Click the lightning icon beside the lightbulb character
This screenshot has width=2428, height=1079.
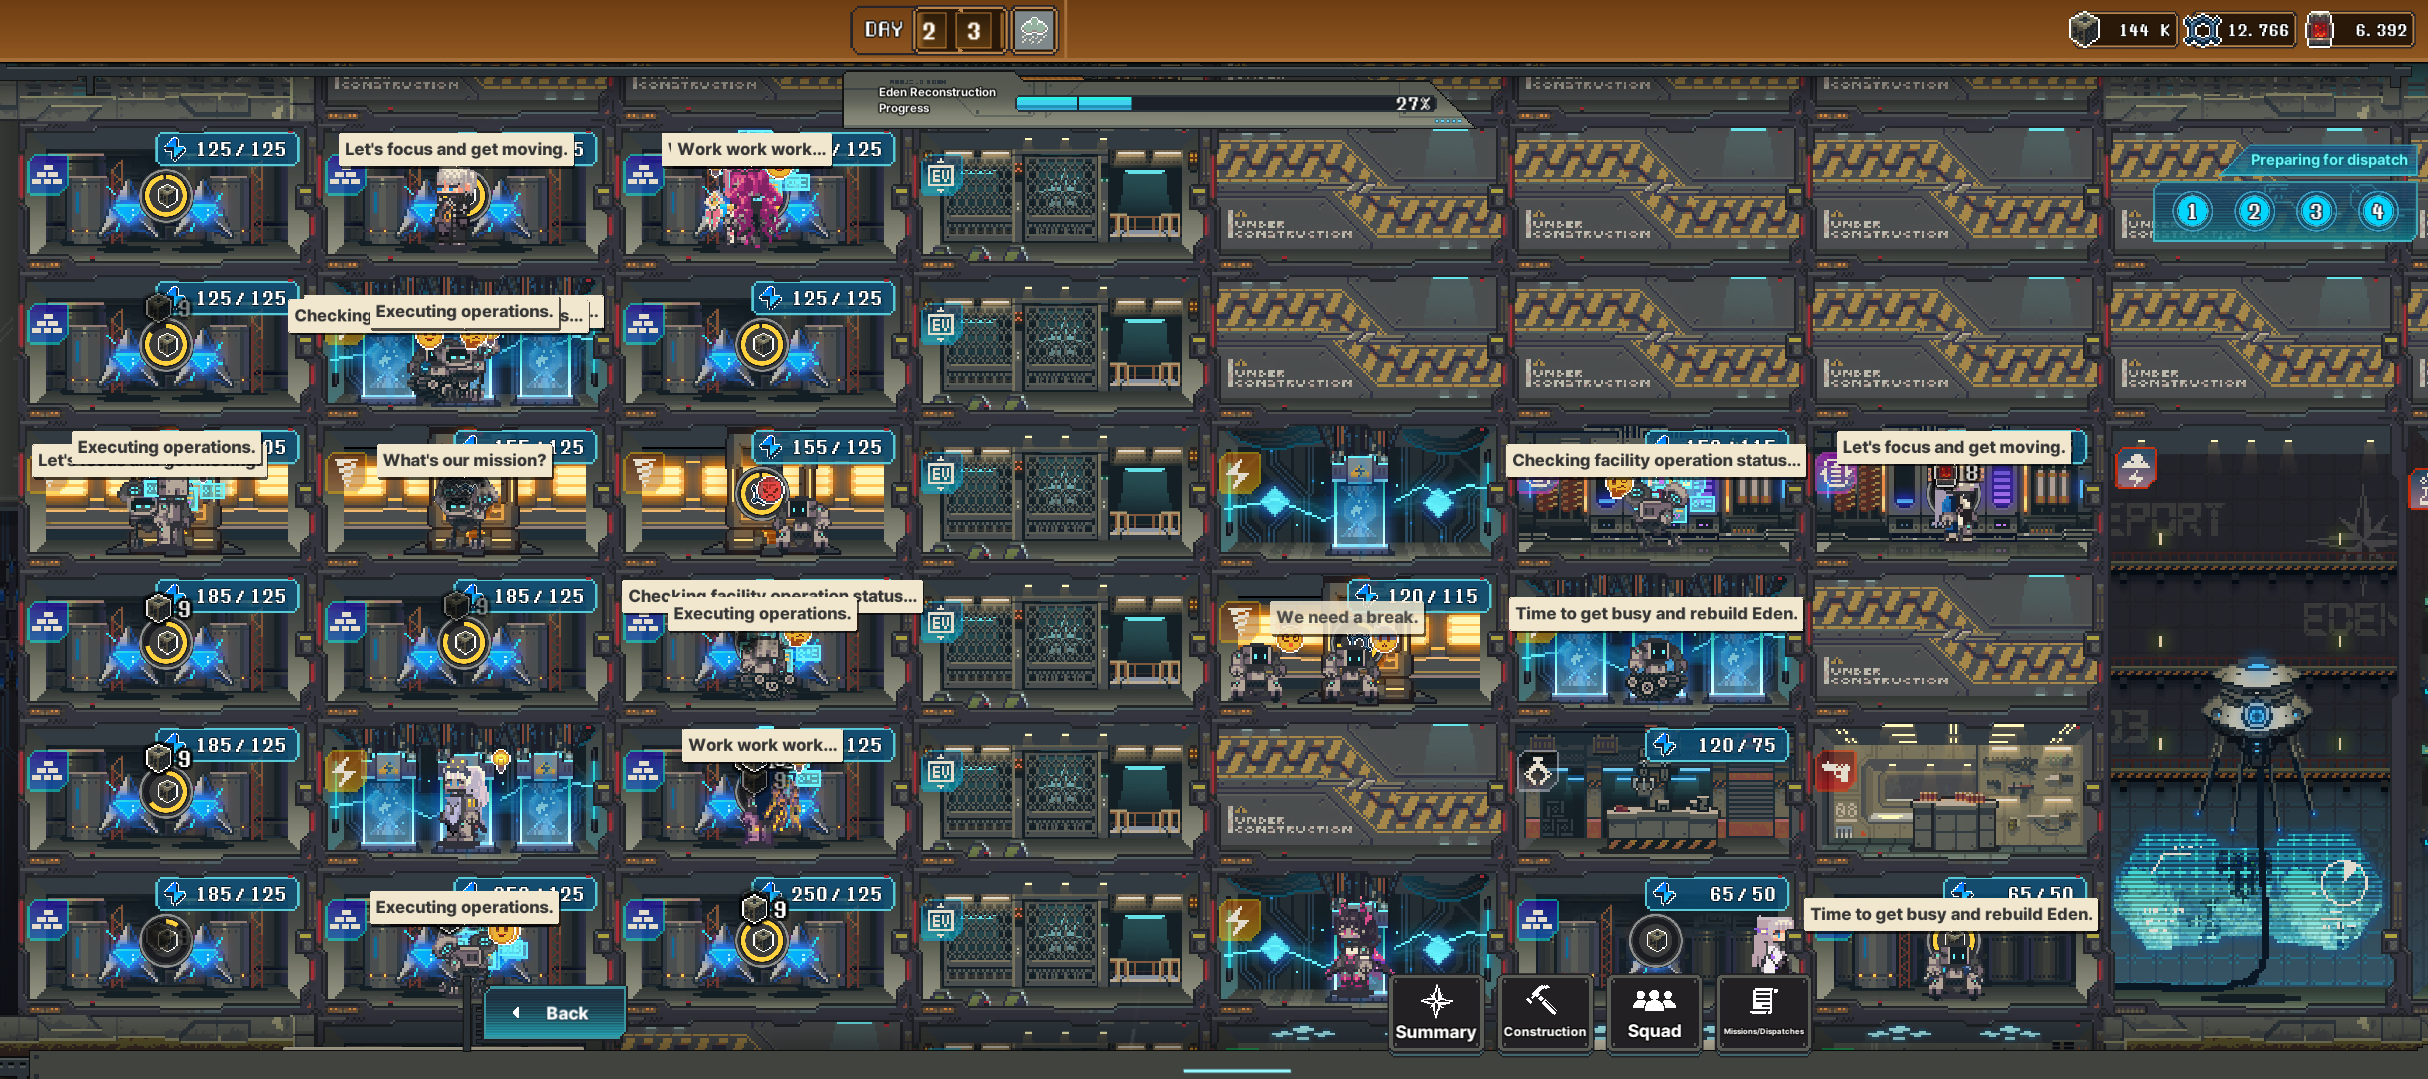pos(344,771)
